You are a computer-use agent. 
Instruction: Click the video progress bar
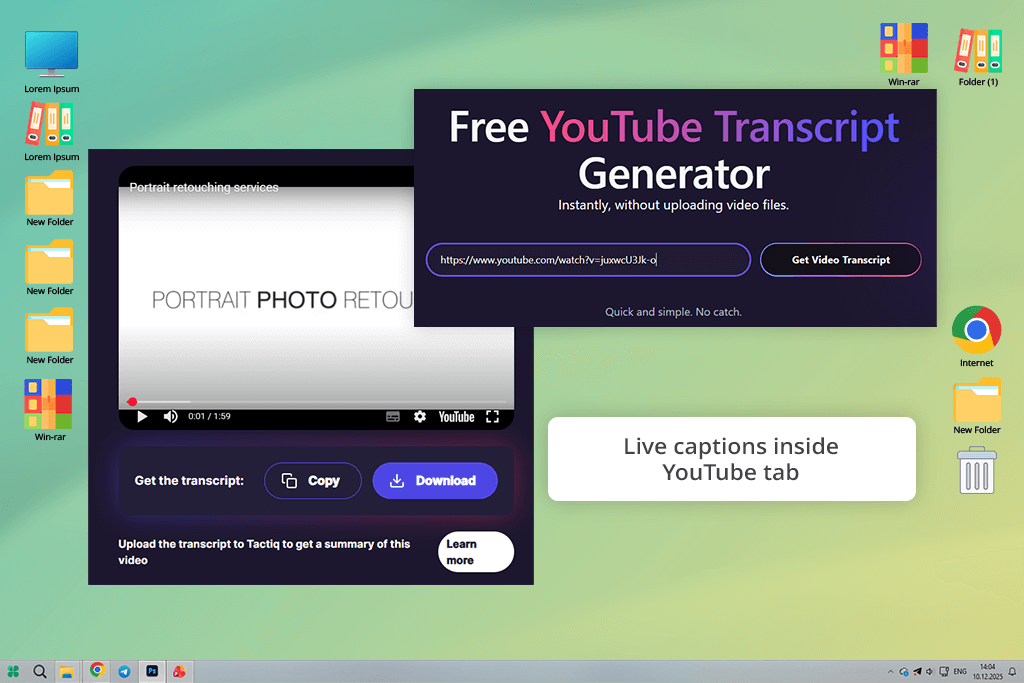point(316,402)
